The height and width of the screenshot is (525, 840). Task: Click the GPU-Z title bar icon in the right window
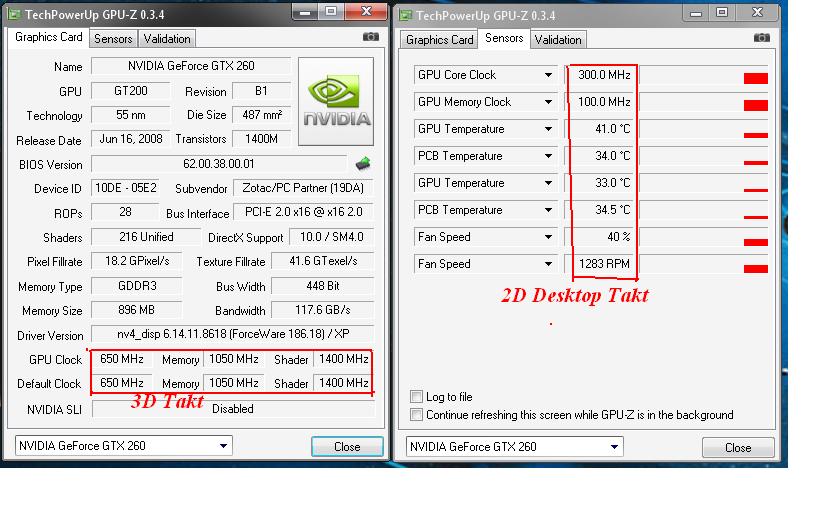pos(406,16)
